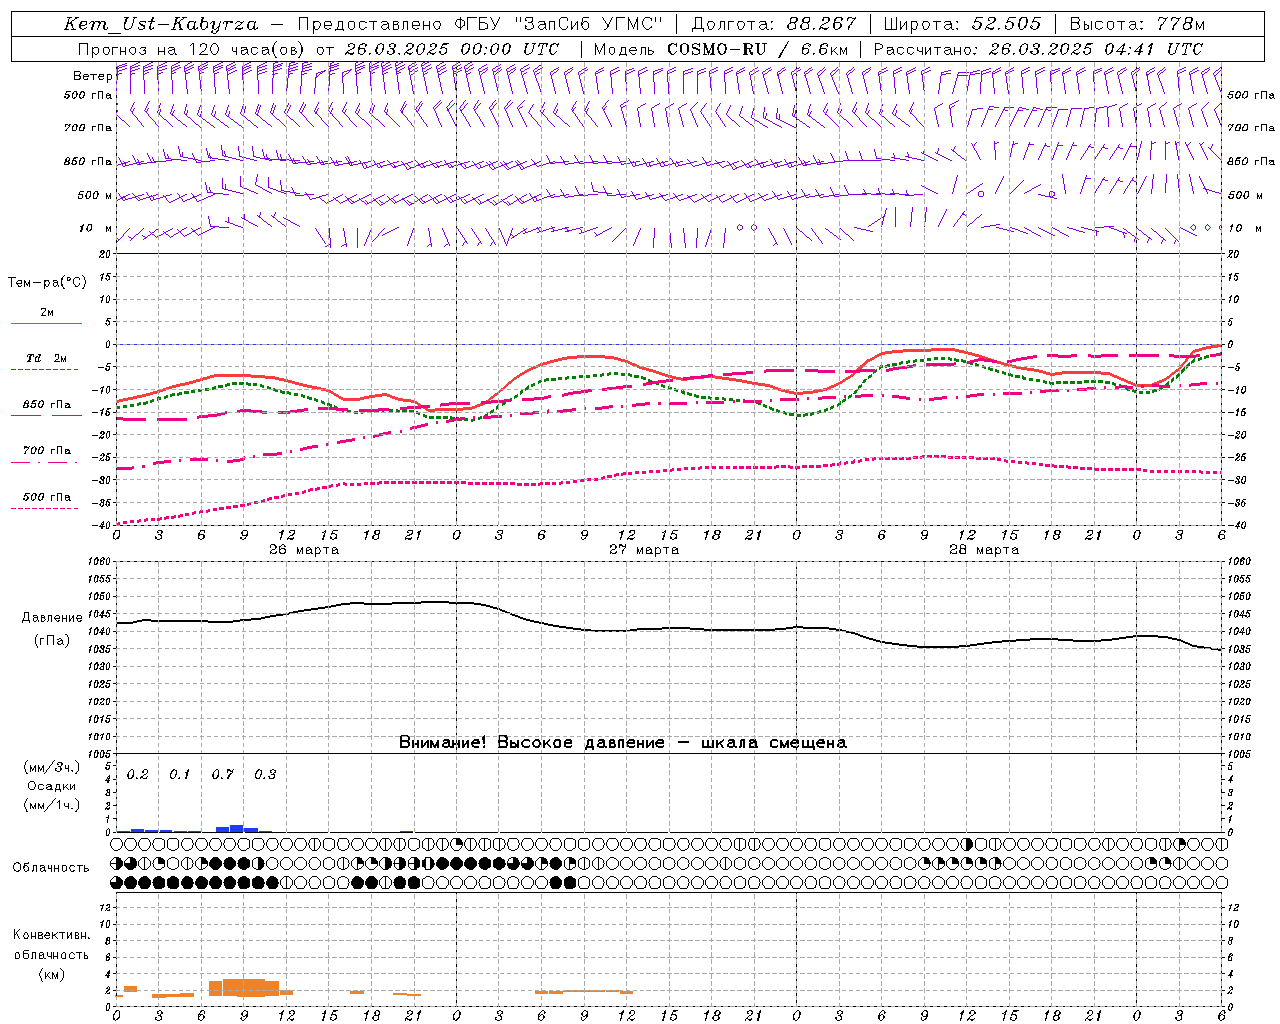Click the '10 м' wind level label on left

(96, 228)
